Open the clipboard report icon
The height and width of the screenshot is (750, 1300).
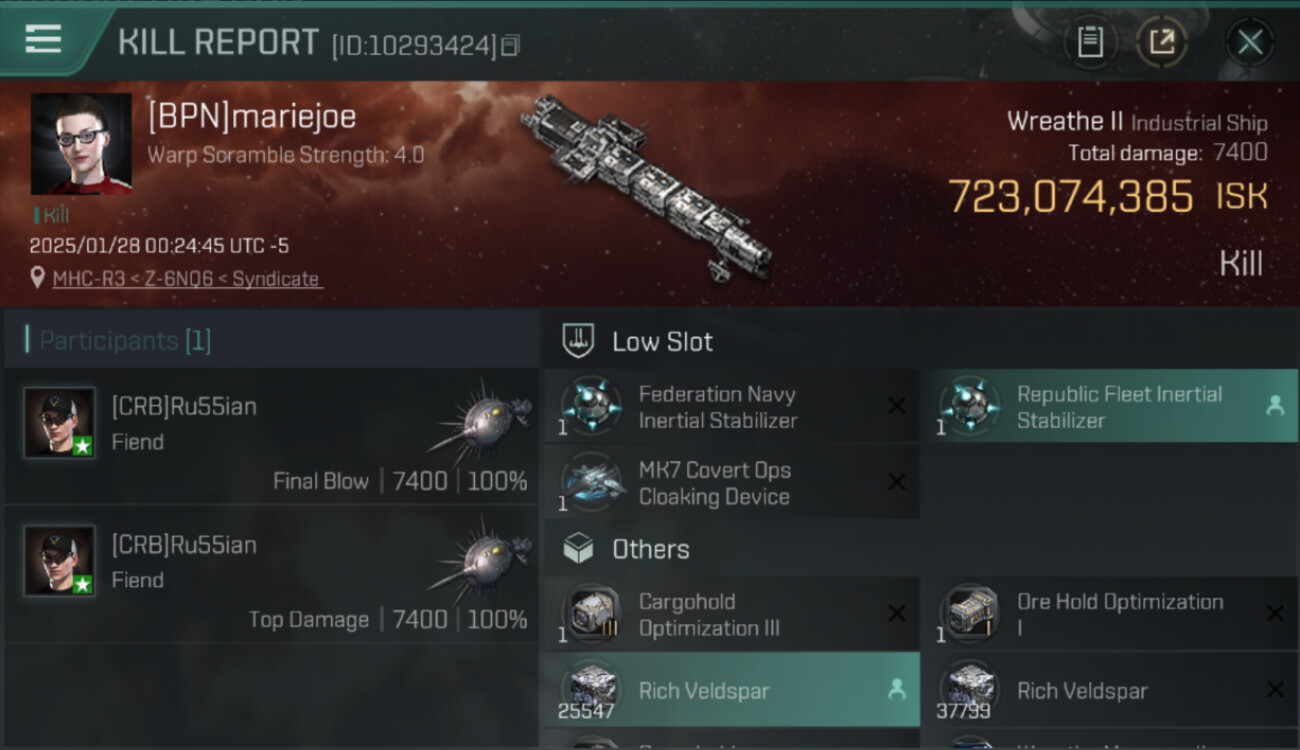1090,42
